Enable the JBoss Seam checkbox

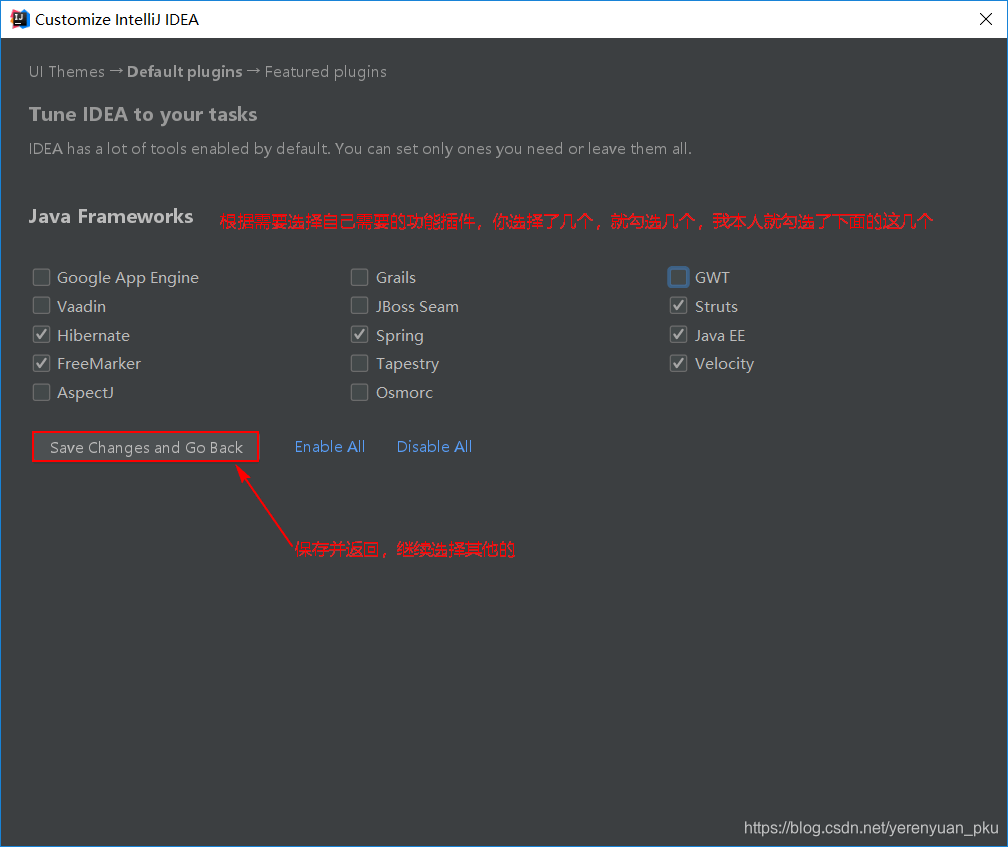(x=359, y=306)
